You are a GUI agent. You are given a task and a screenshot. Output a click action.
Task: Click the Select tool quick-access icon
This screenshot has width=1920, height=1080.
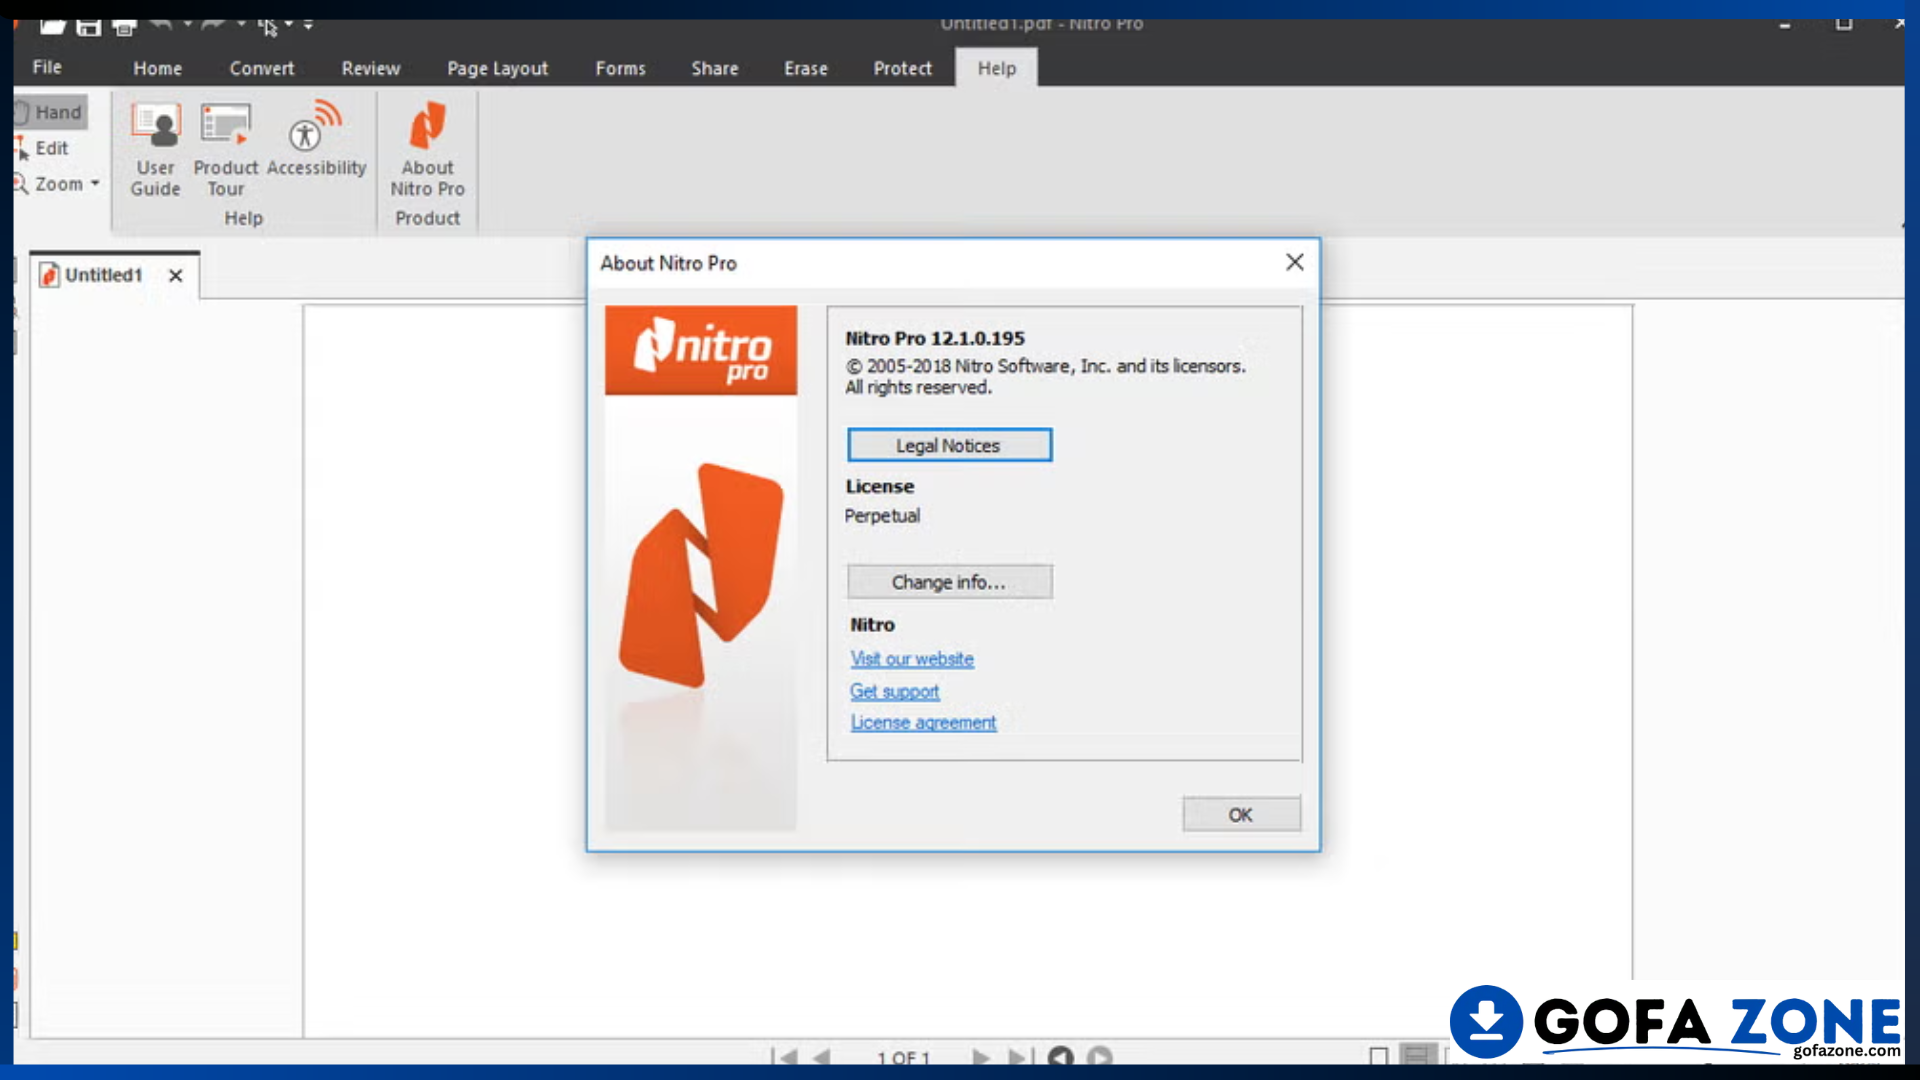[x=267, y=26]
